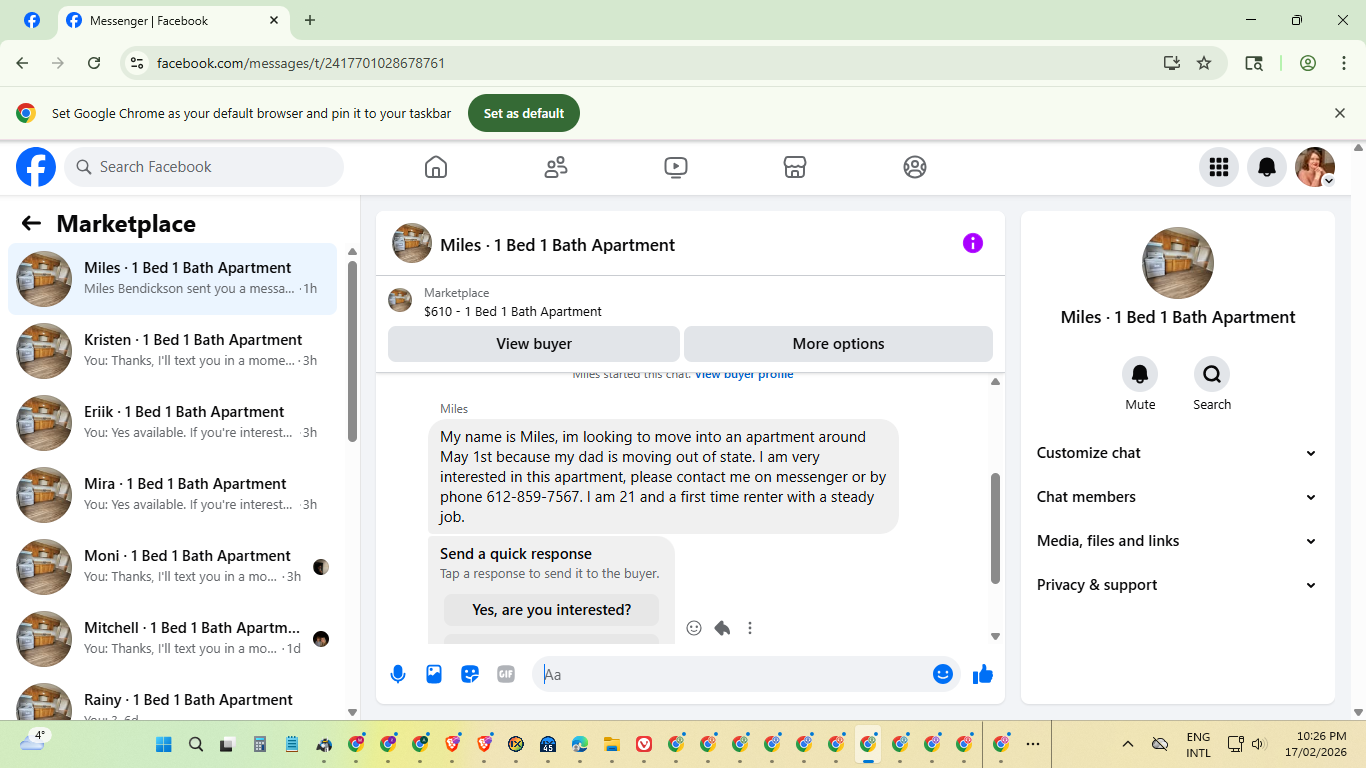Open Chrome's three-dot menu
Viewport: 1366px width, 768px height.
(1344, 63)
